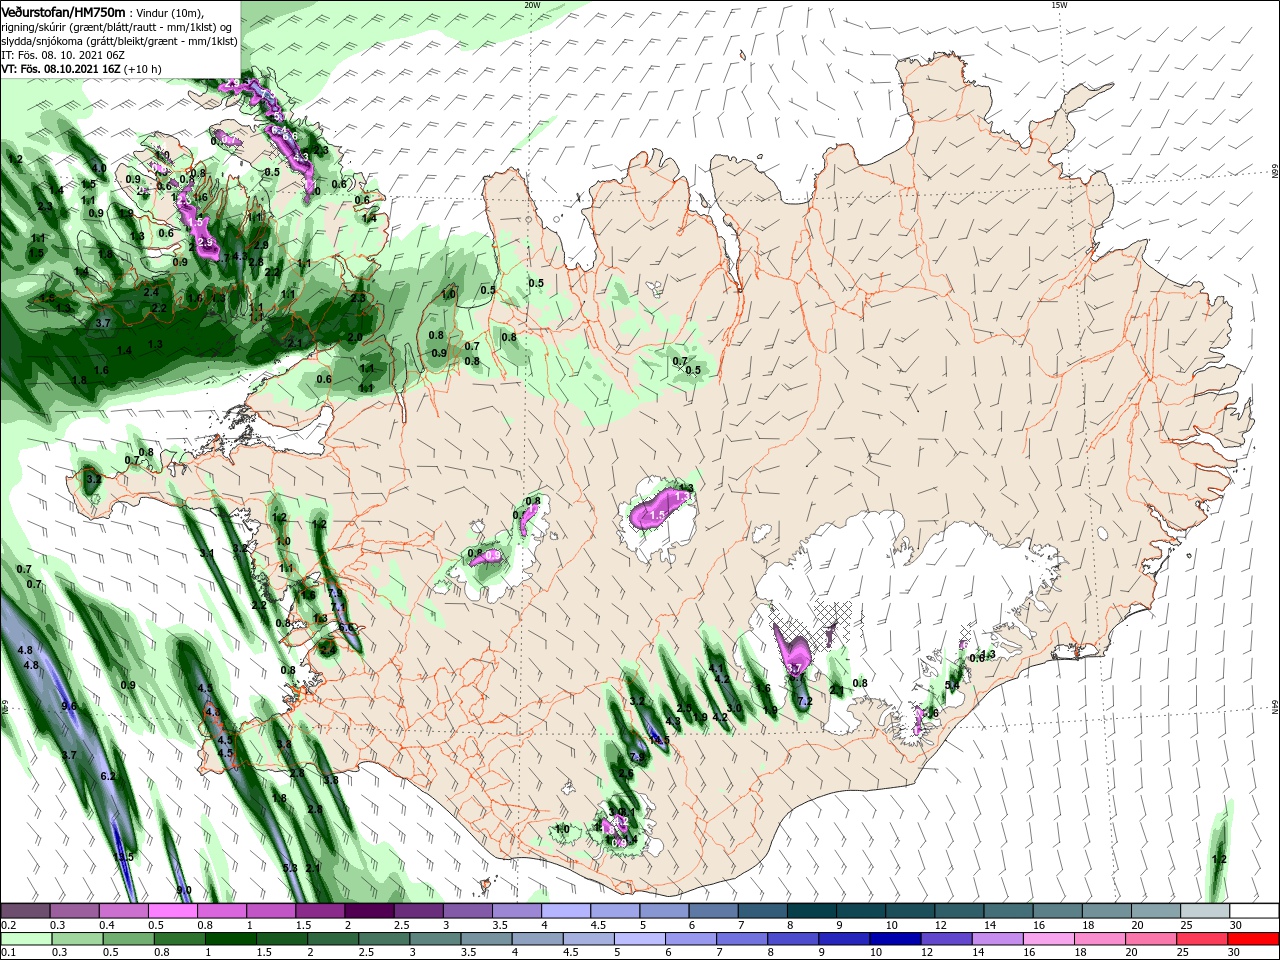The height and width of the screenshot is (960, 1280).
Task: Click the 6.2 precipitation value on the map
Action: point(108,776)
